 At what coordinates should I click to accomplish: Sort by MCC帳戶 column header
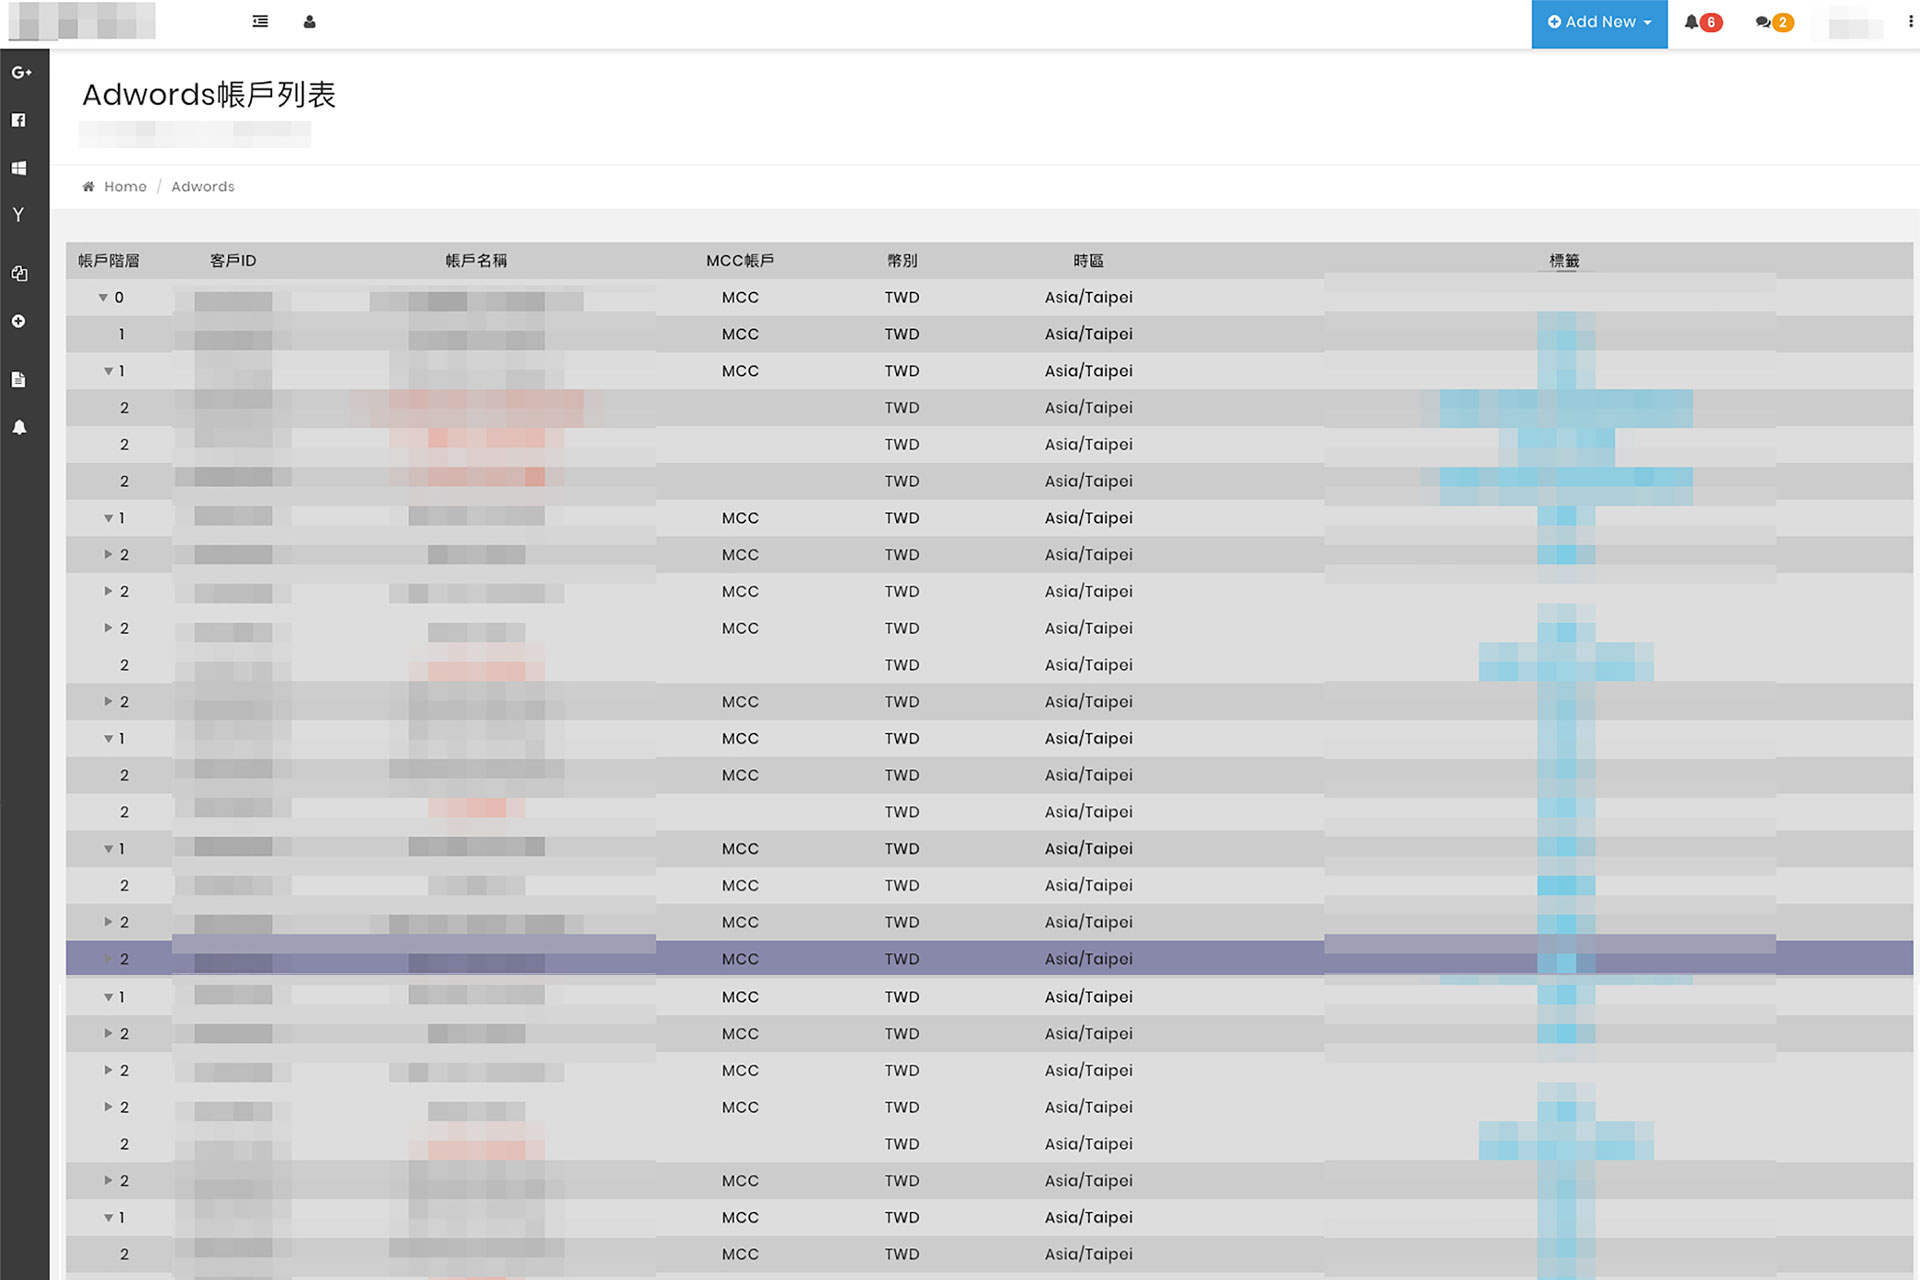point(740,261)
